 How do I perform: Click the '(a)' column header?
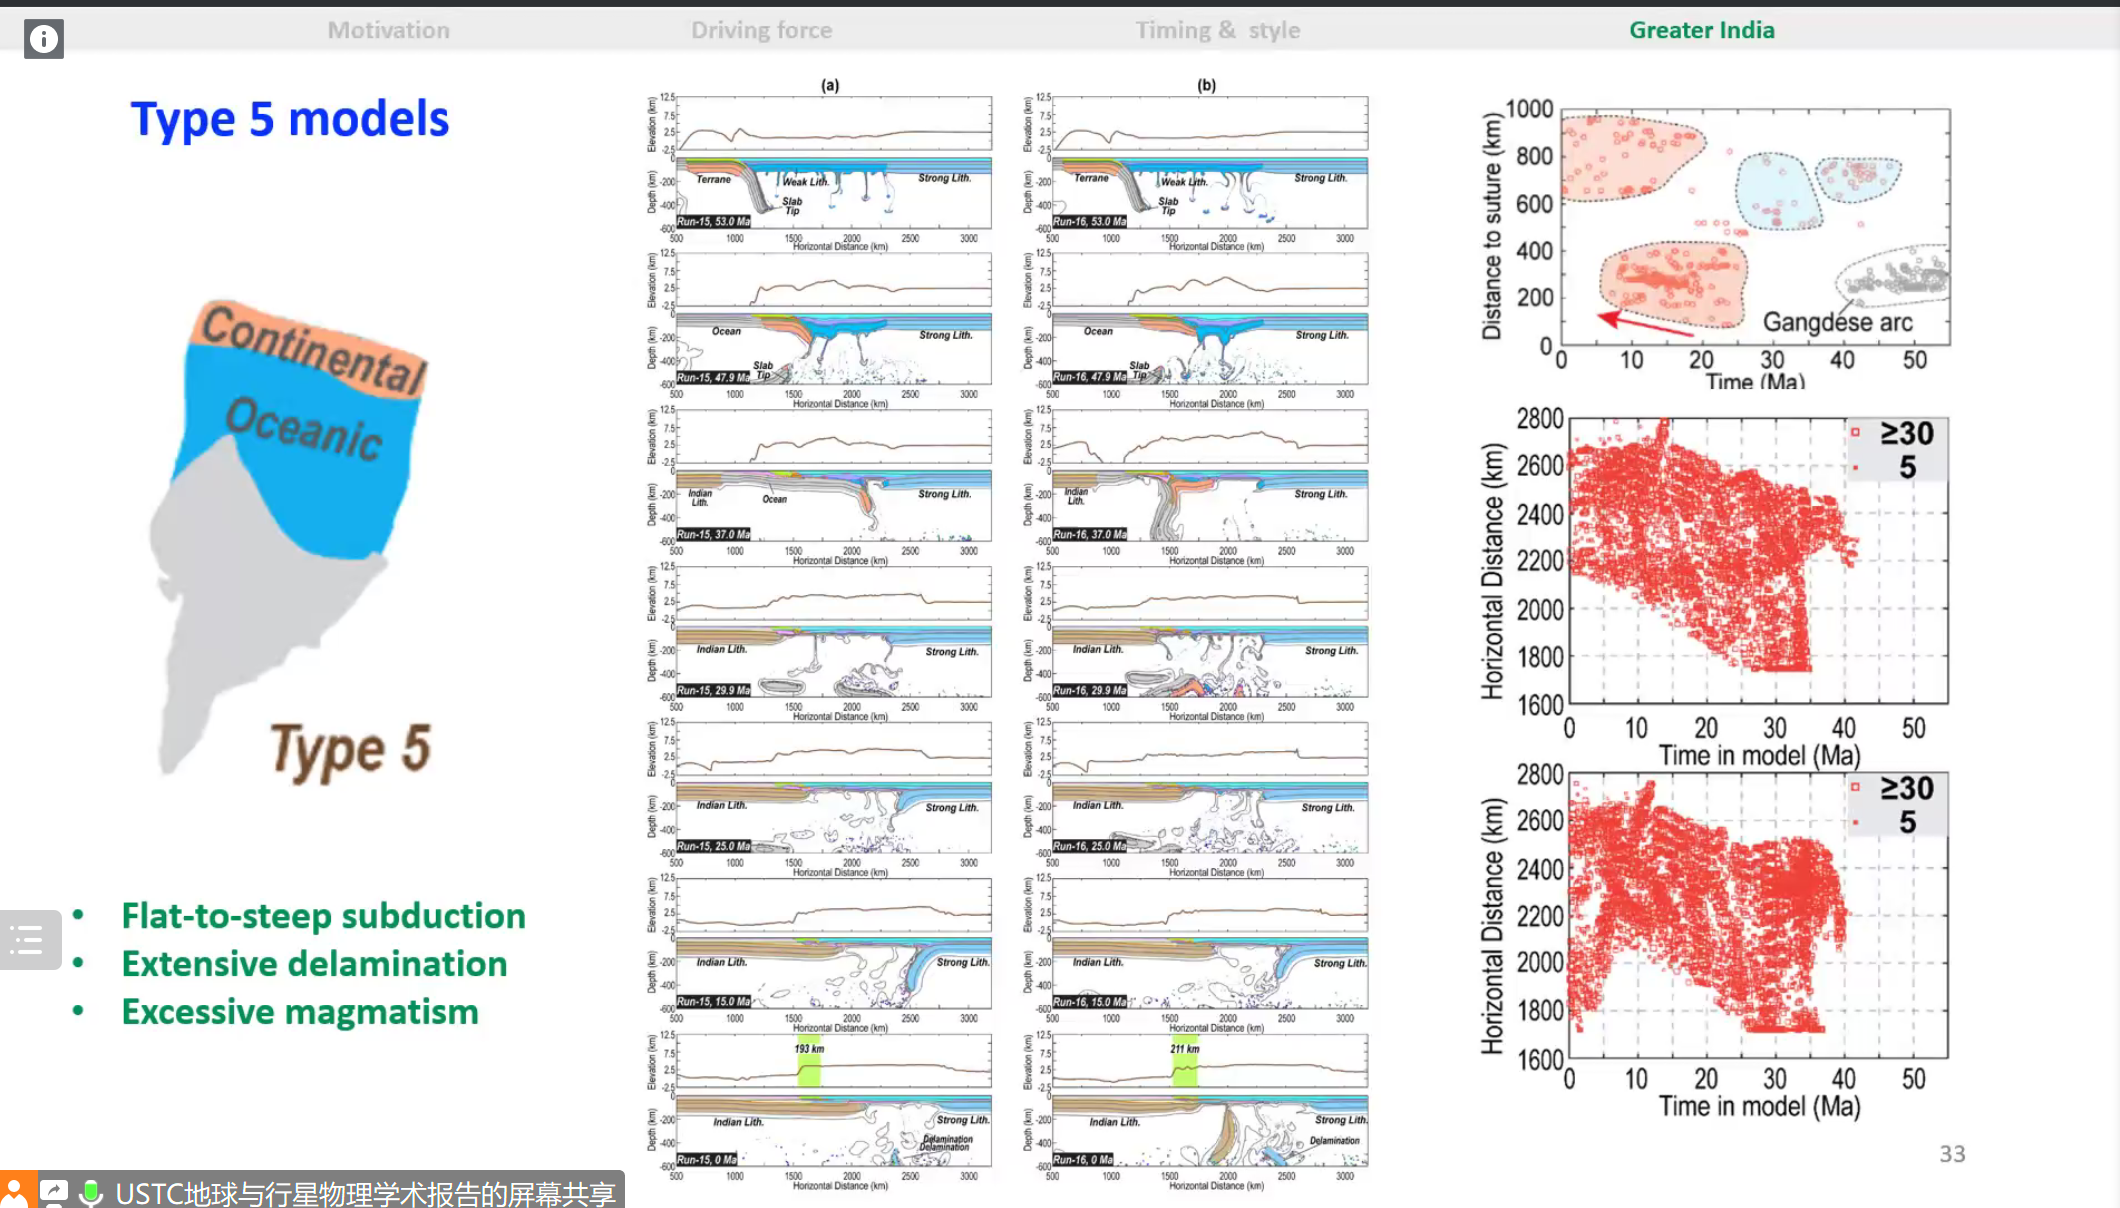[830, 85]
